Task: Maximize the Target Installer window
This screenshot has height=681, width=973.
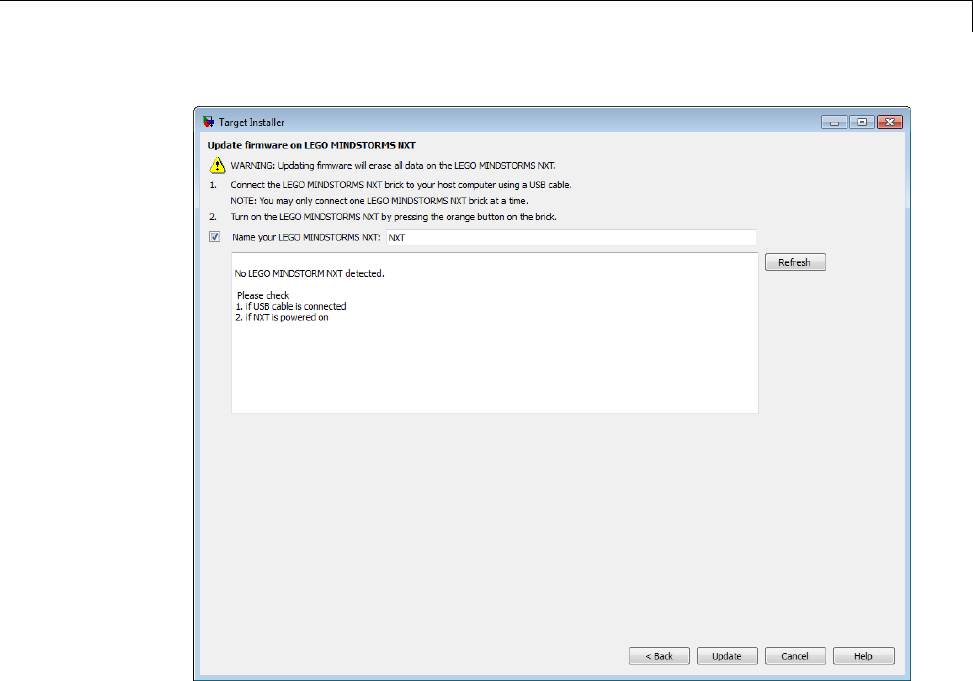Action: coord(862,122)
